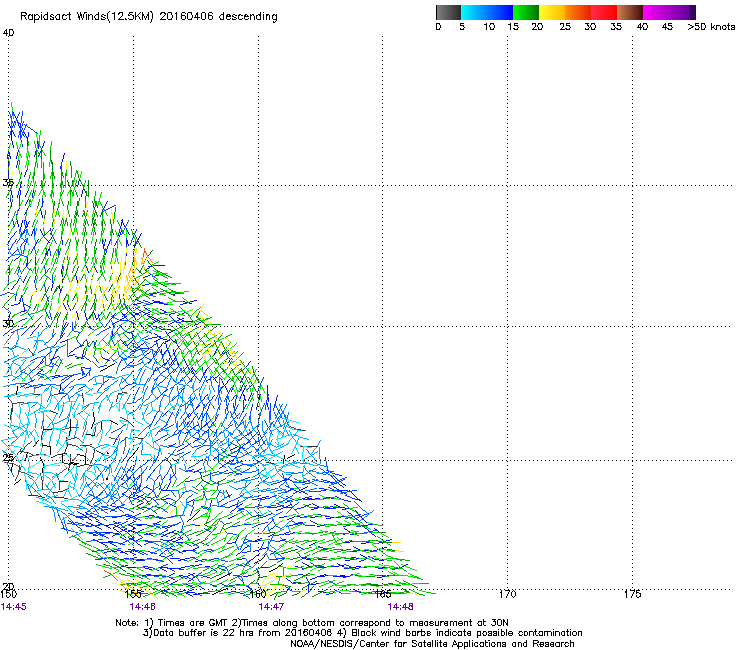
Task: Click the latitude label 30
Action: (x=8, y=323)
